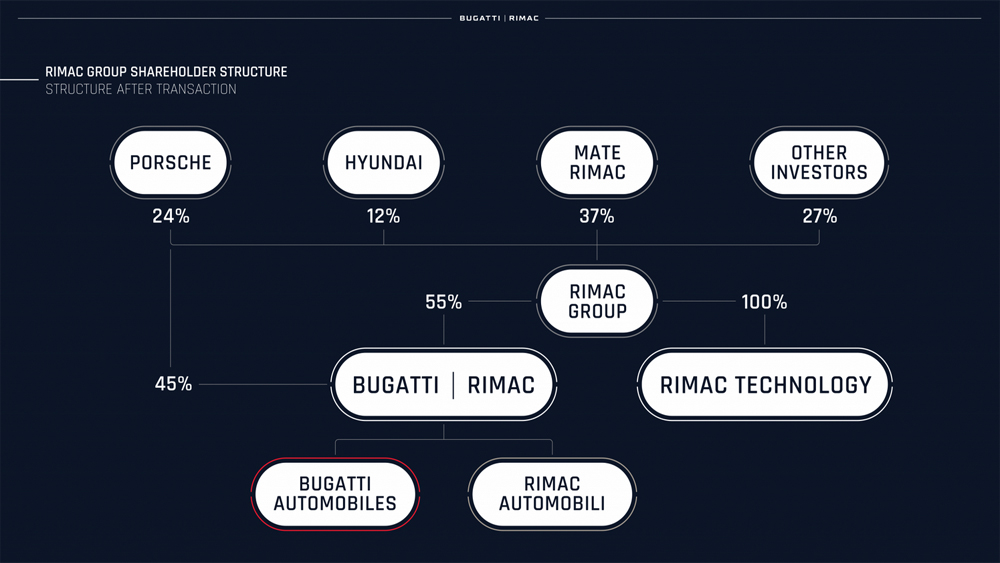Select the Rimac Group Shareholder Structure title

click(166, 71)
